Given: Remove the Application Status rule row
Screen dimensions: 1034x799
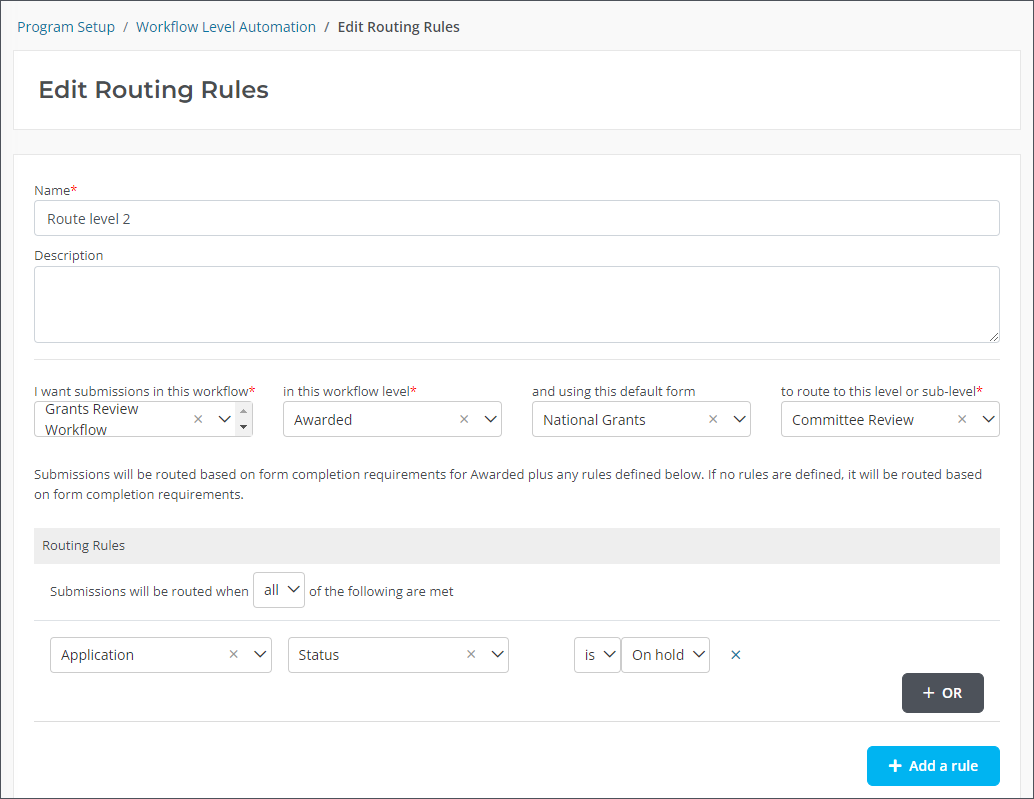Looking at the screenshot, I should click(x=736, y=655).
